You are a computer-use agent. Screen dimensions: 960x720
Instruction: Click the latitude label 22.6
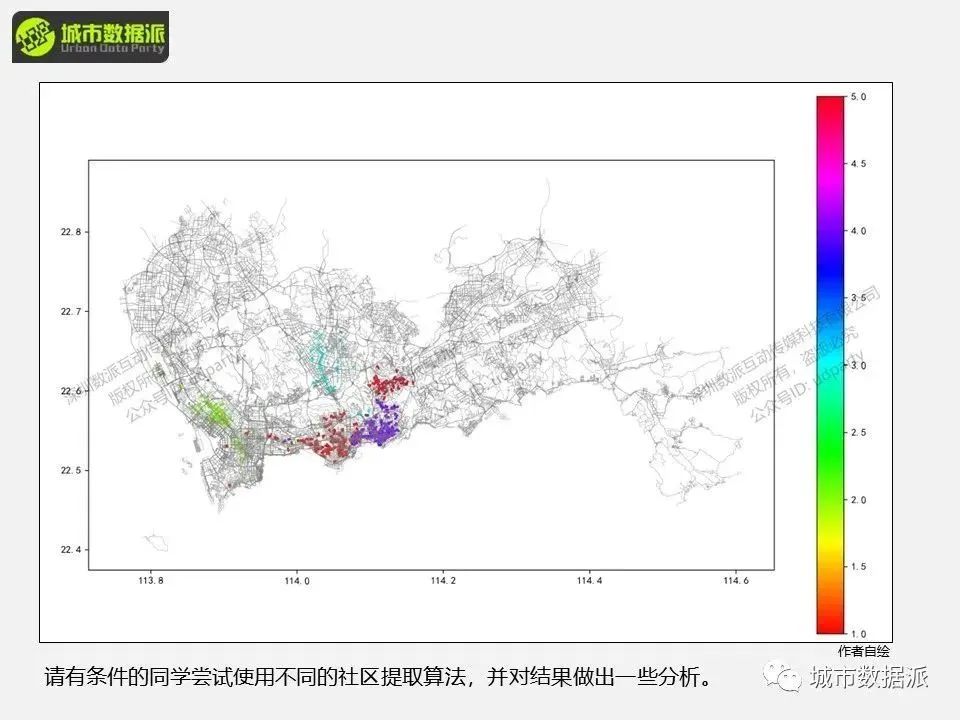[70, 391]
